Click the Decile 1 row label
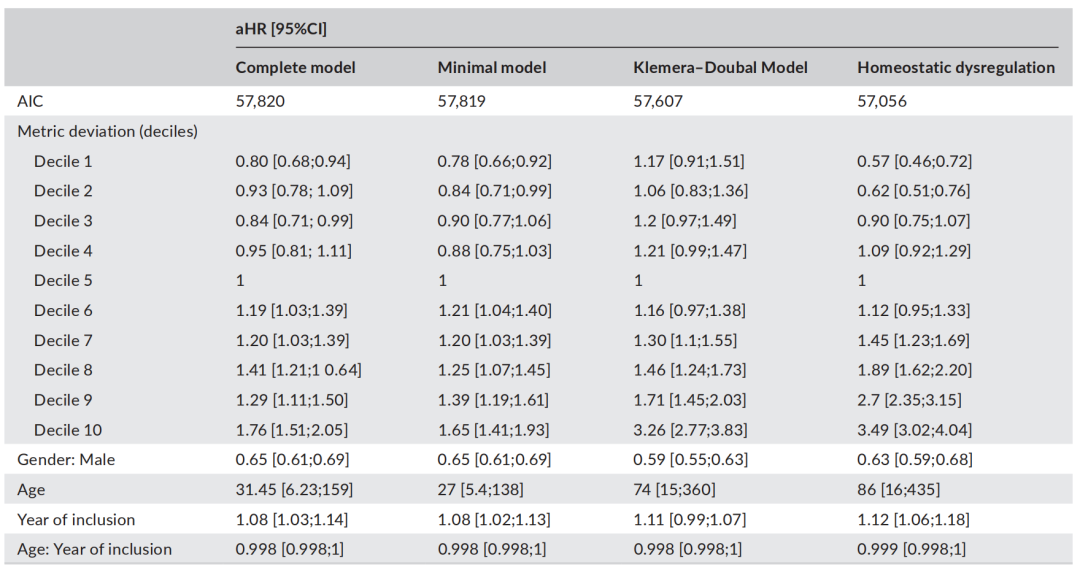This screenshot has width=1080, height=578. click(x=63, y=161)
